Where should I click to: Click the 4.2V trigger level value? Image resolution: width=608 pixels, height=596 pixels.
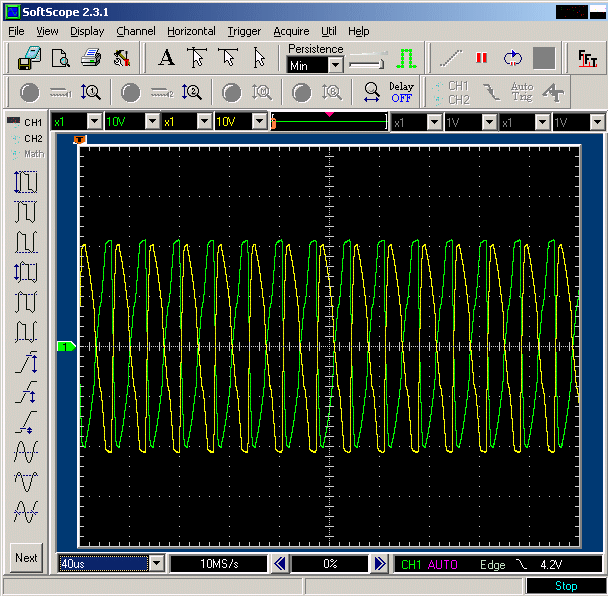(x=551, y=565)
